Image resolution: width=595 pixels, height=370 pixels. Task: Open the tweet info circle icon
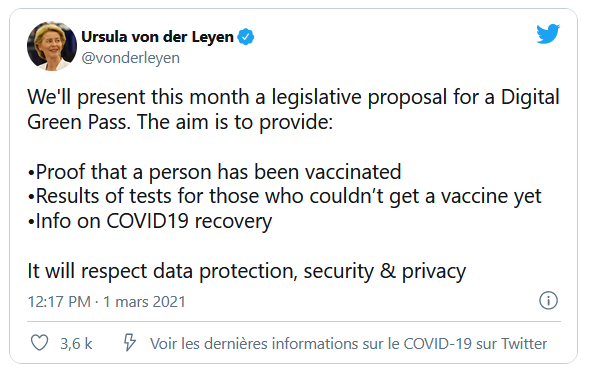pos(548,301)
